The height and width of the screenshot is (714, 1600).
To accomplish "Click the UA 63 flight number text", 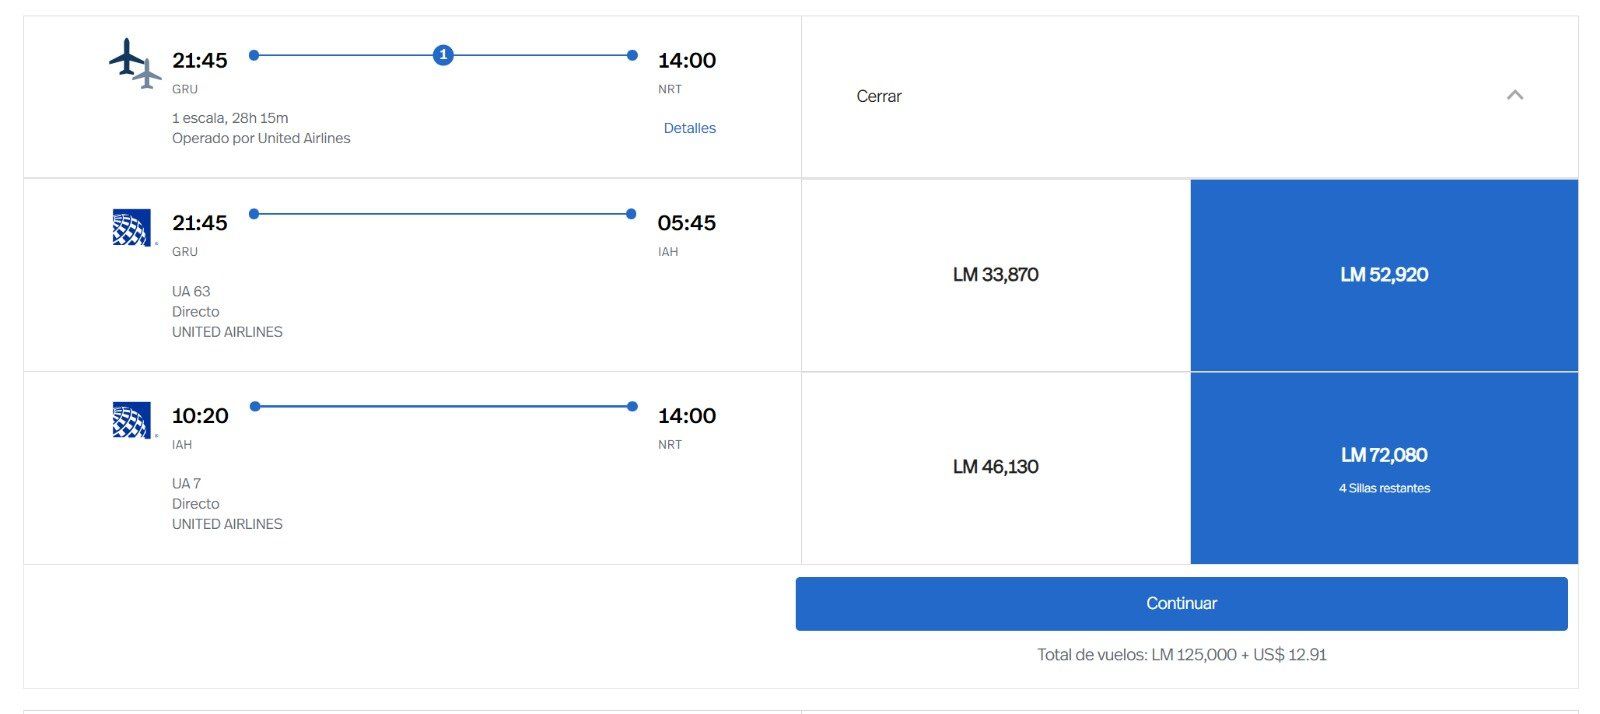I will point(191,291).
